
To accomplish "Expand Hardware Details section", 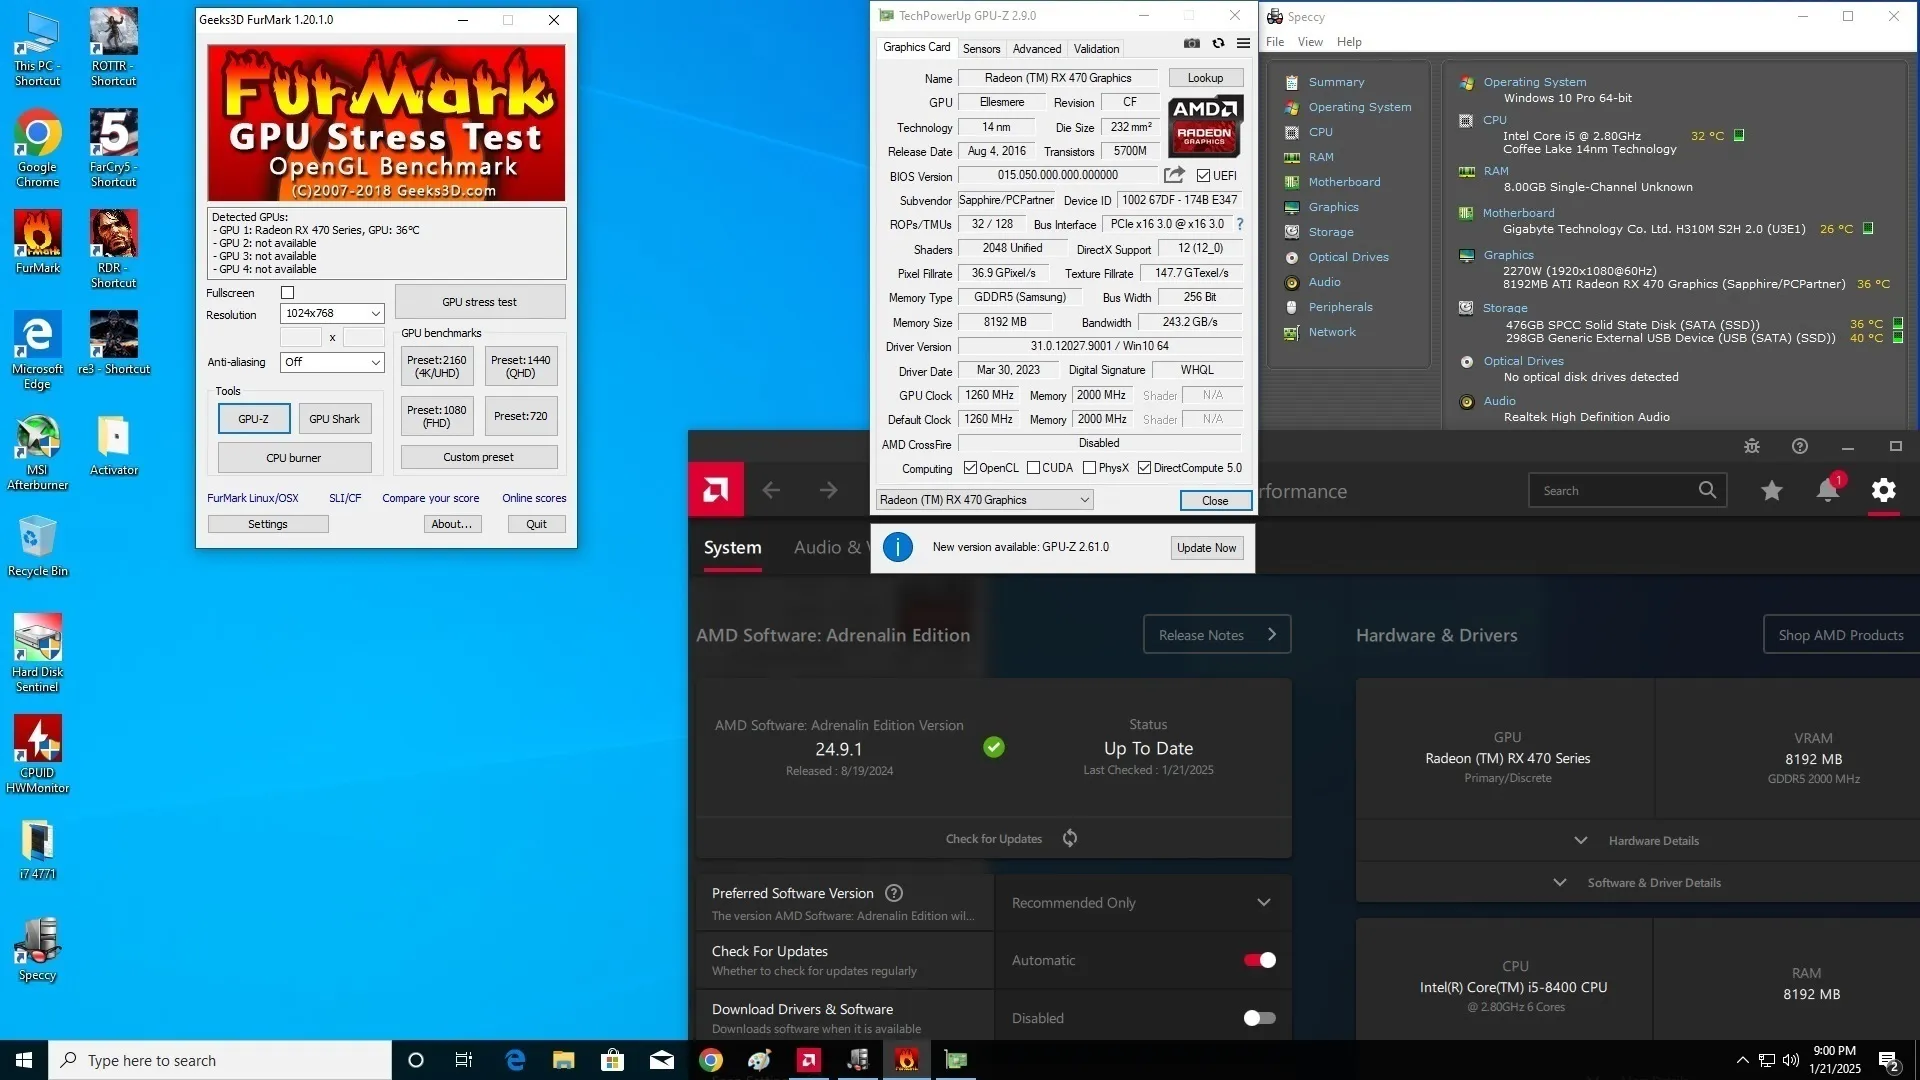I will pyautogui.click(x=1637, y=841).
